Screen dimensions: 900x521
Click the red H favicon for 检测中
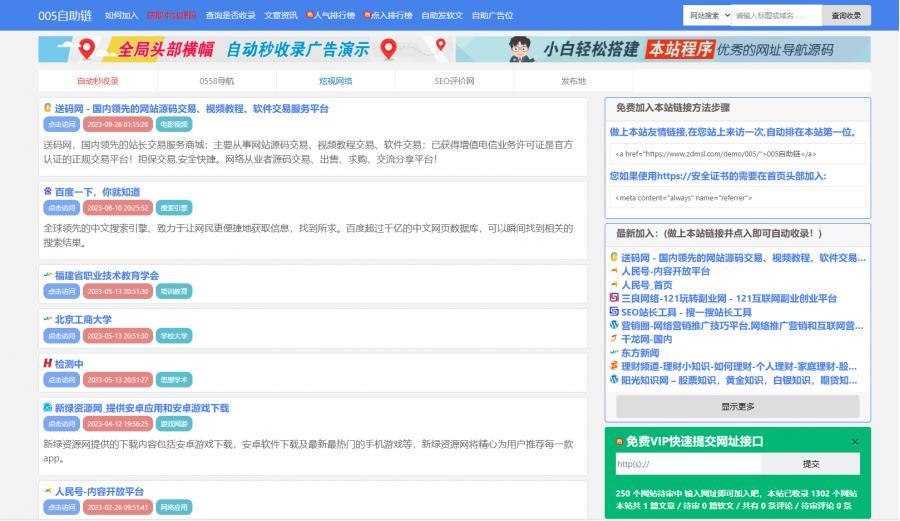tap(48, 363)
